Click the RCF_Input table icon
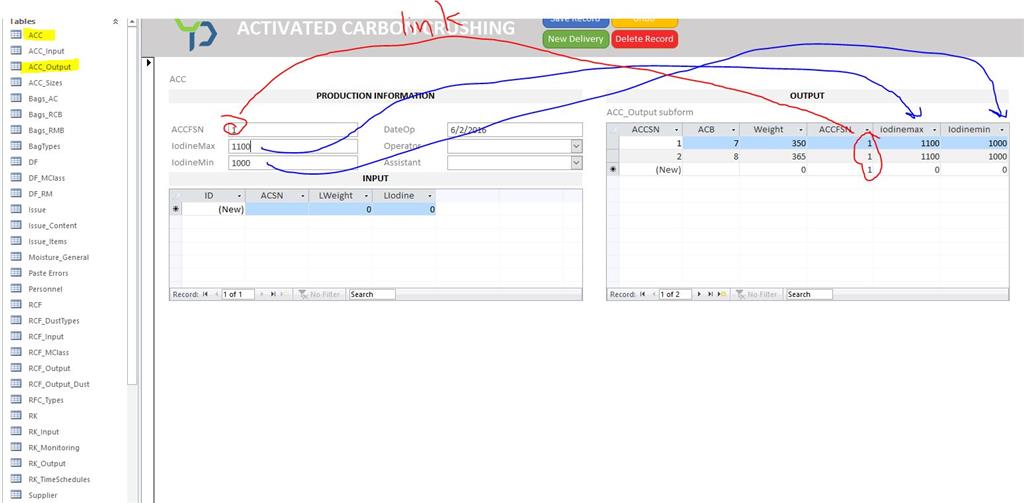This screenshot has width=1024, height=503. (16, 336)
